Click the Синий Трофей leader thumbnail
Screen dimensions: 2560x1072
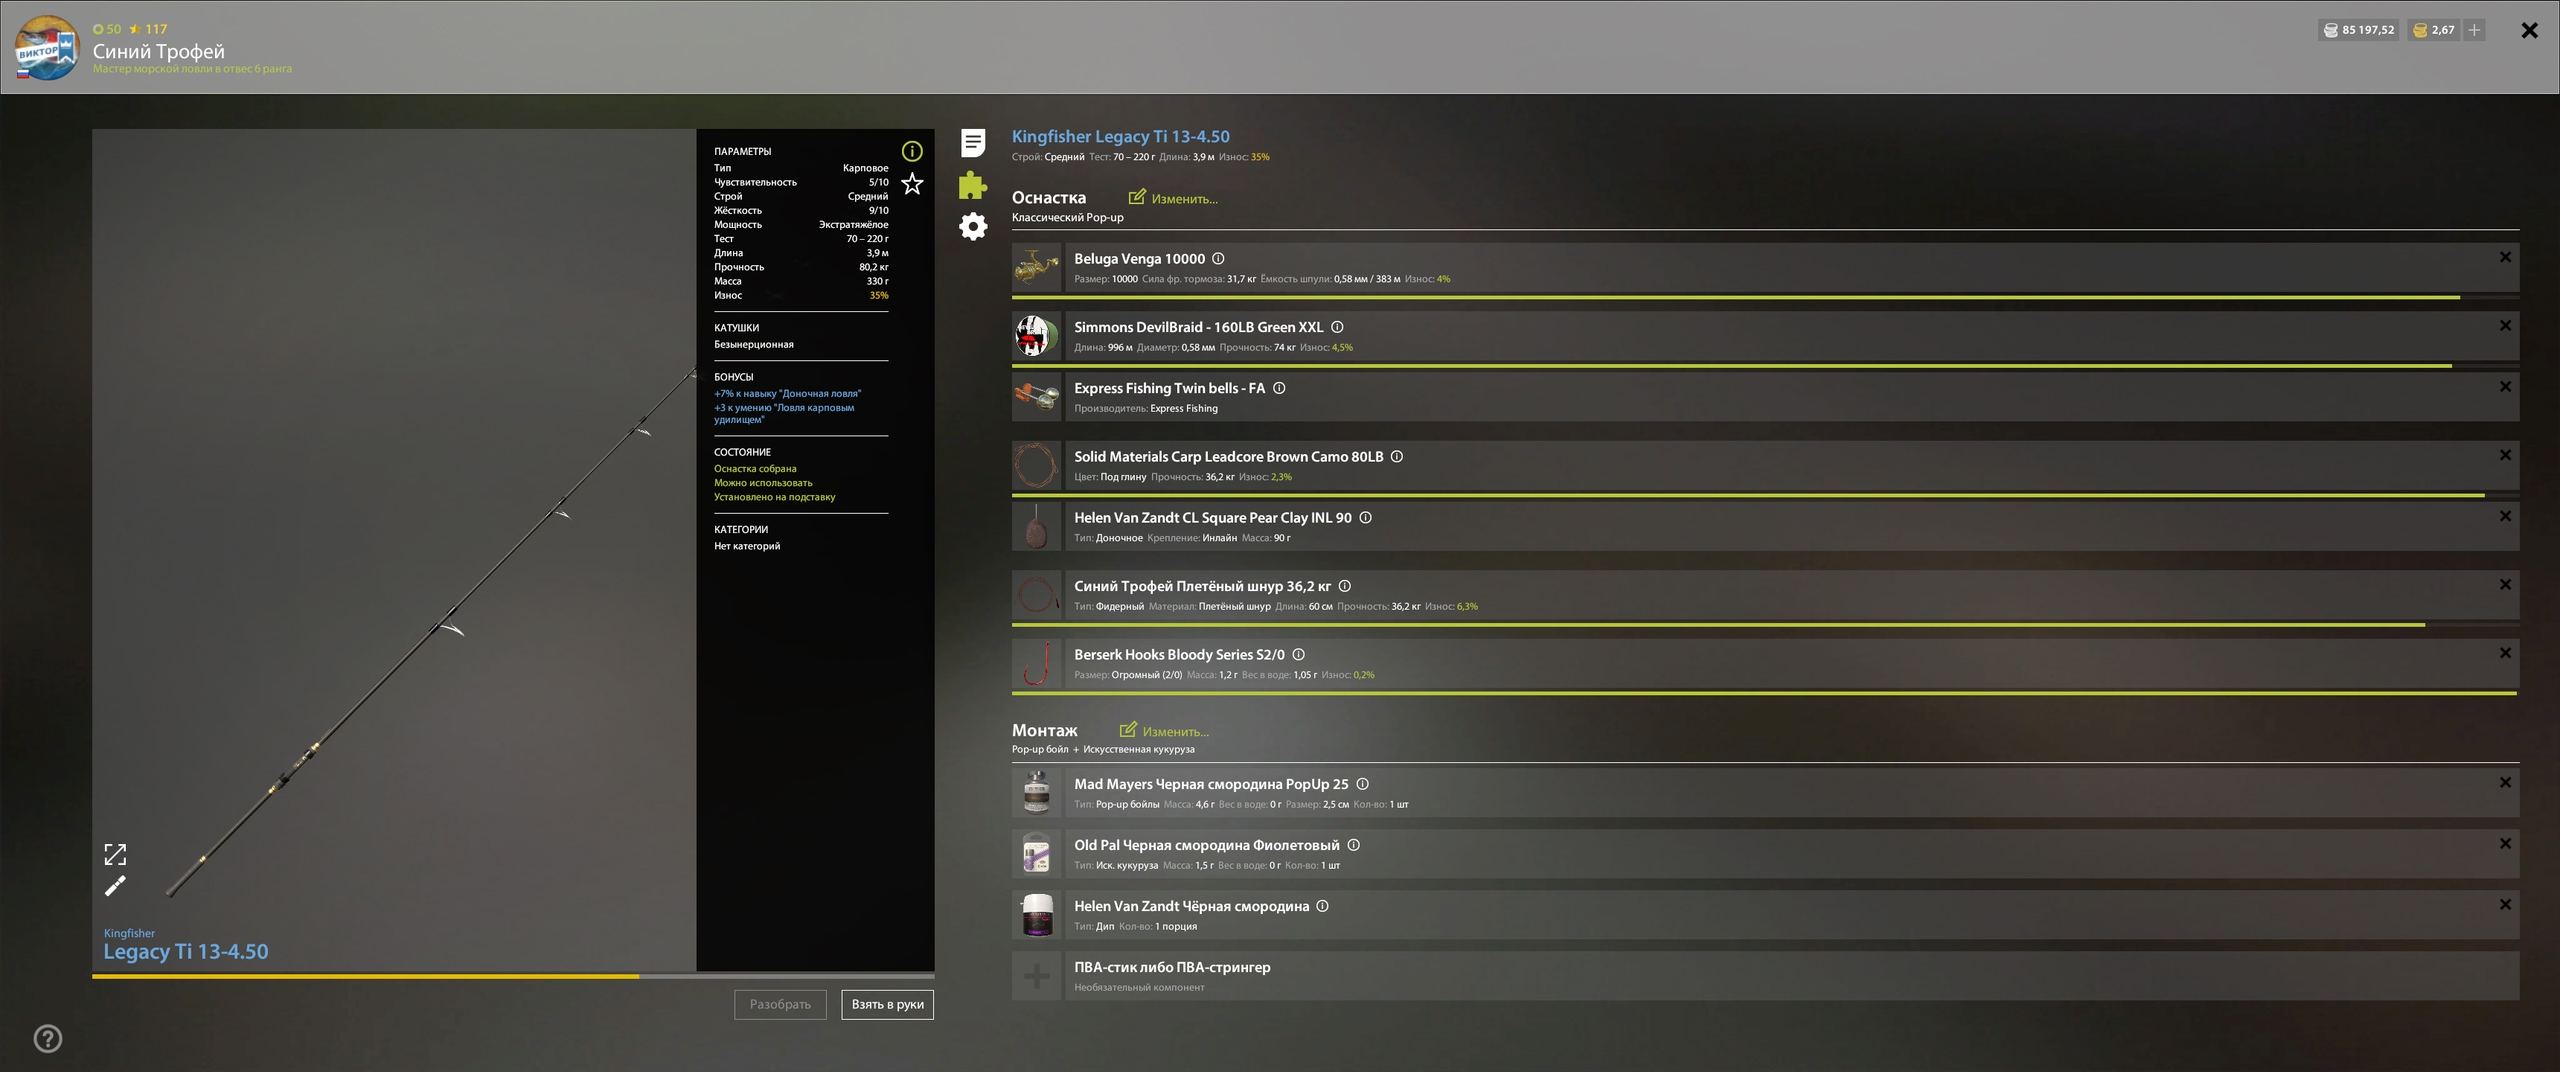[x=1036, y=595]
